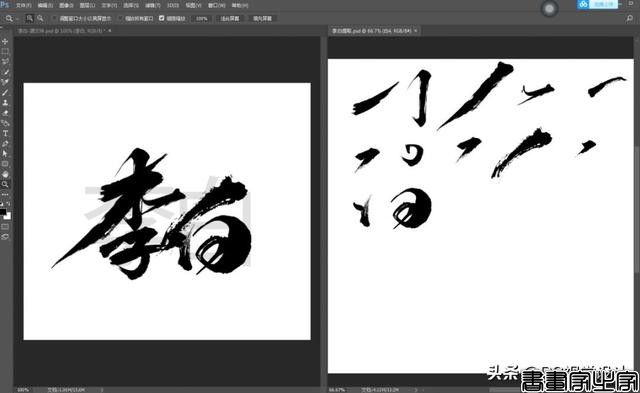Viewport: 640px width, 393px height.
Task: Open the 图像(I) menu
Action: click(66, 5)
